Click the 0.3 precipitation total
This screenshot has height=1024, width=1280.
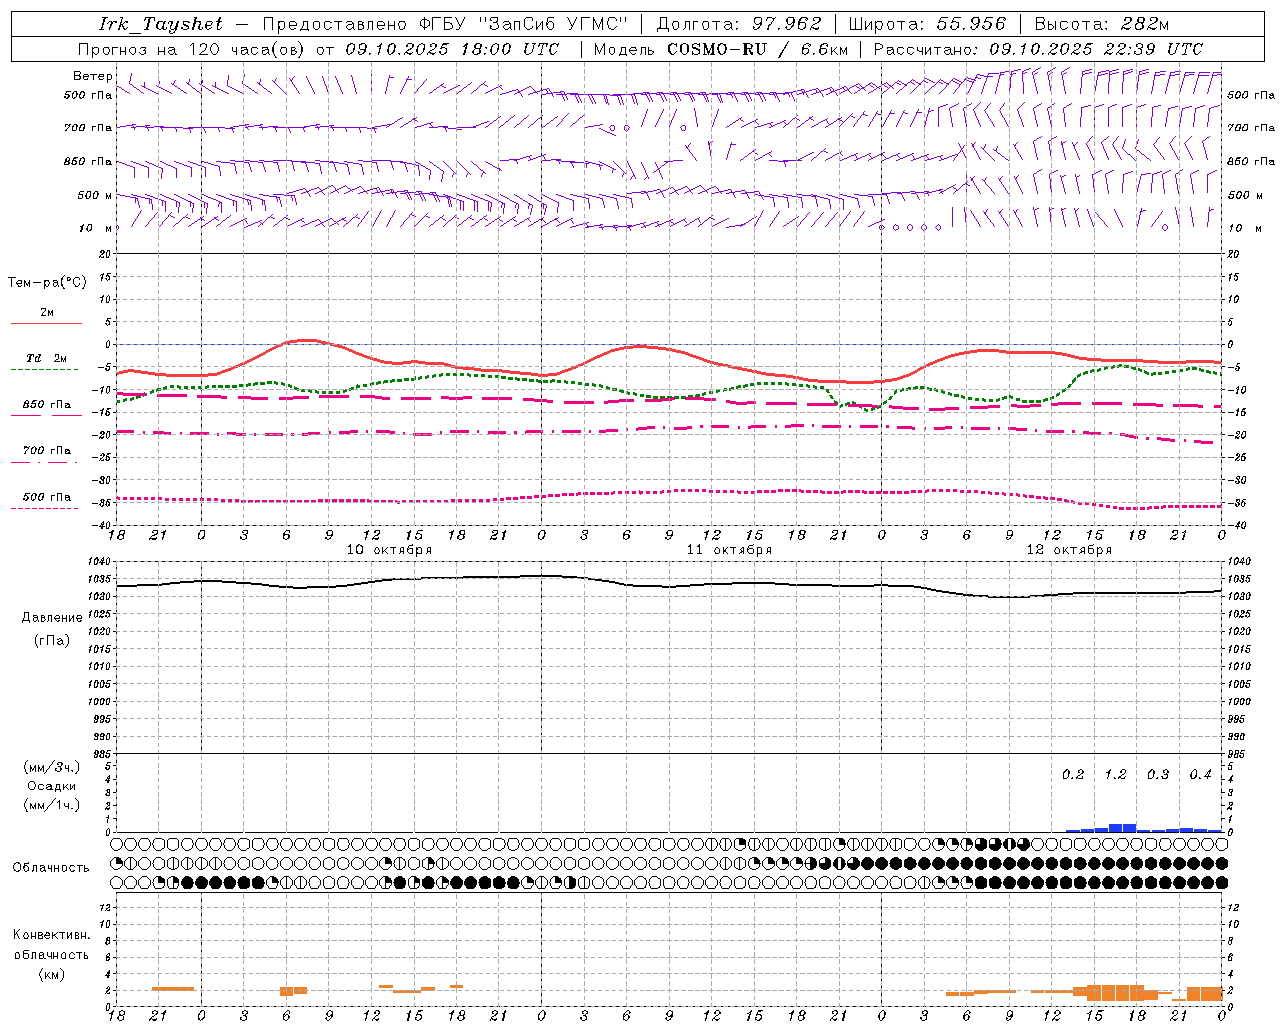1158,775
